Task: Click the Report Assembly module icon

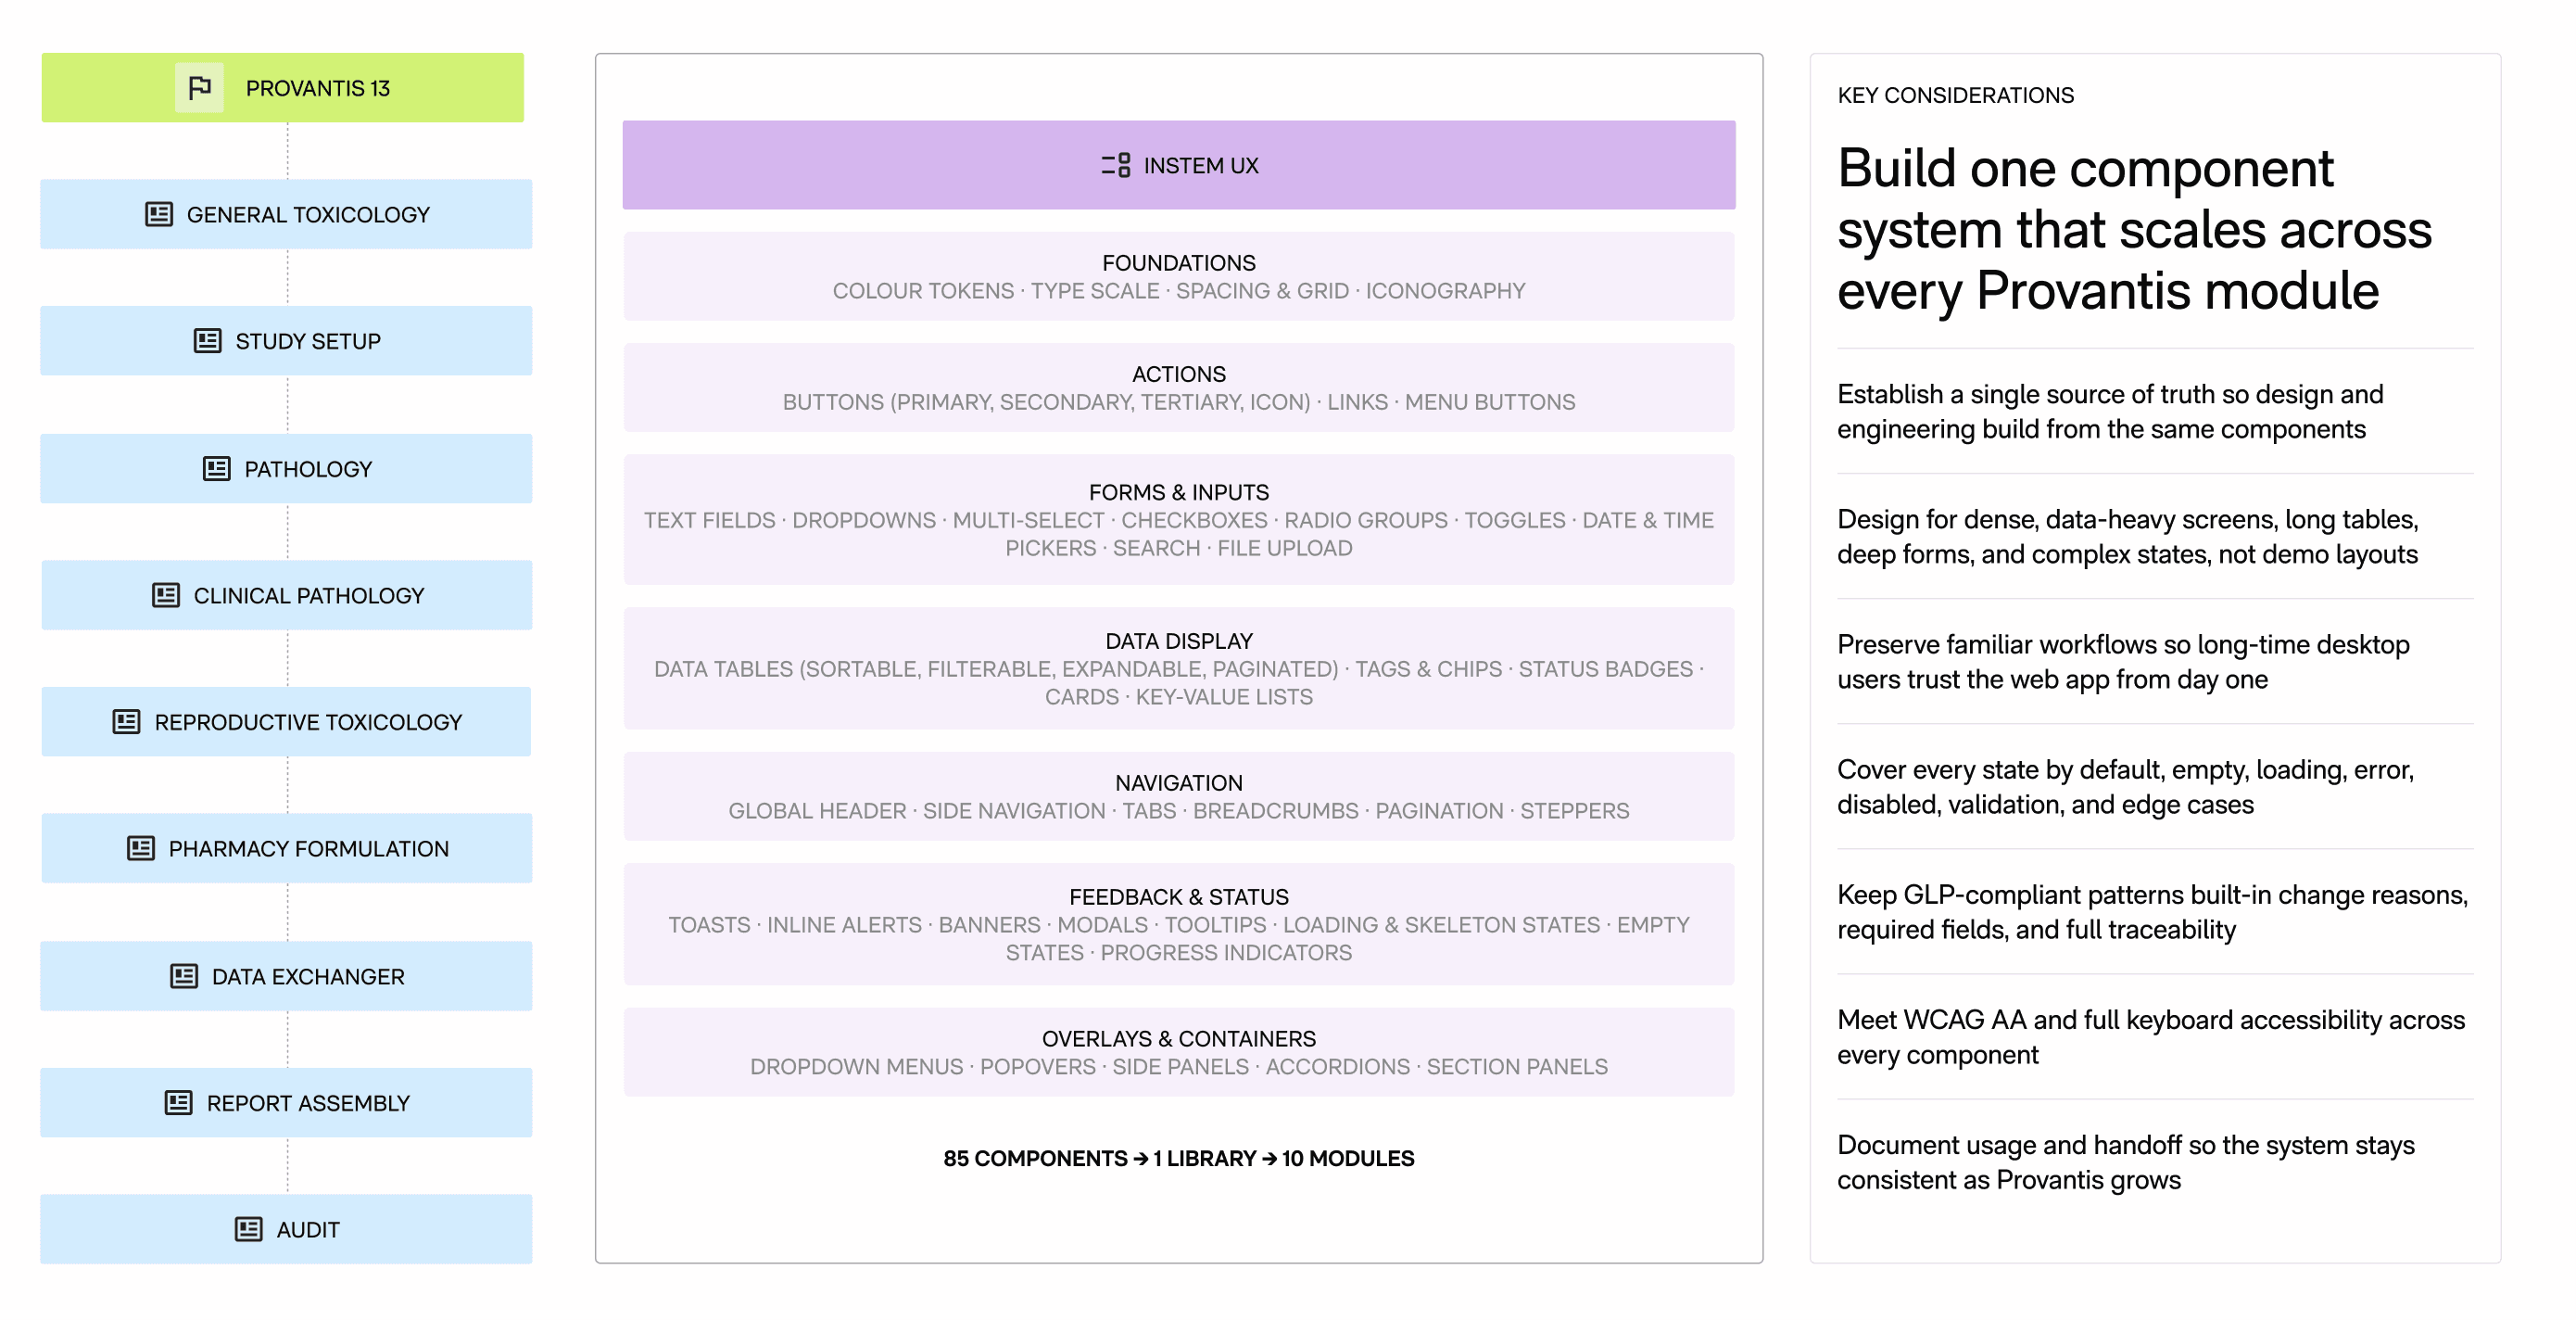Action: pyautogui.click(x=178, y=1103)
